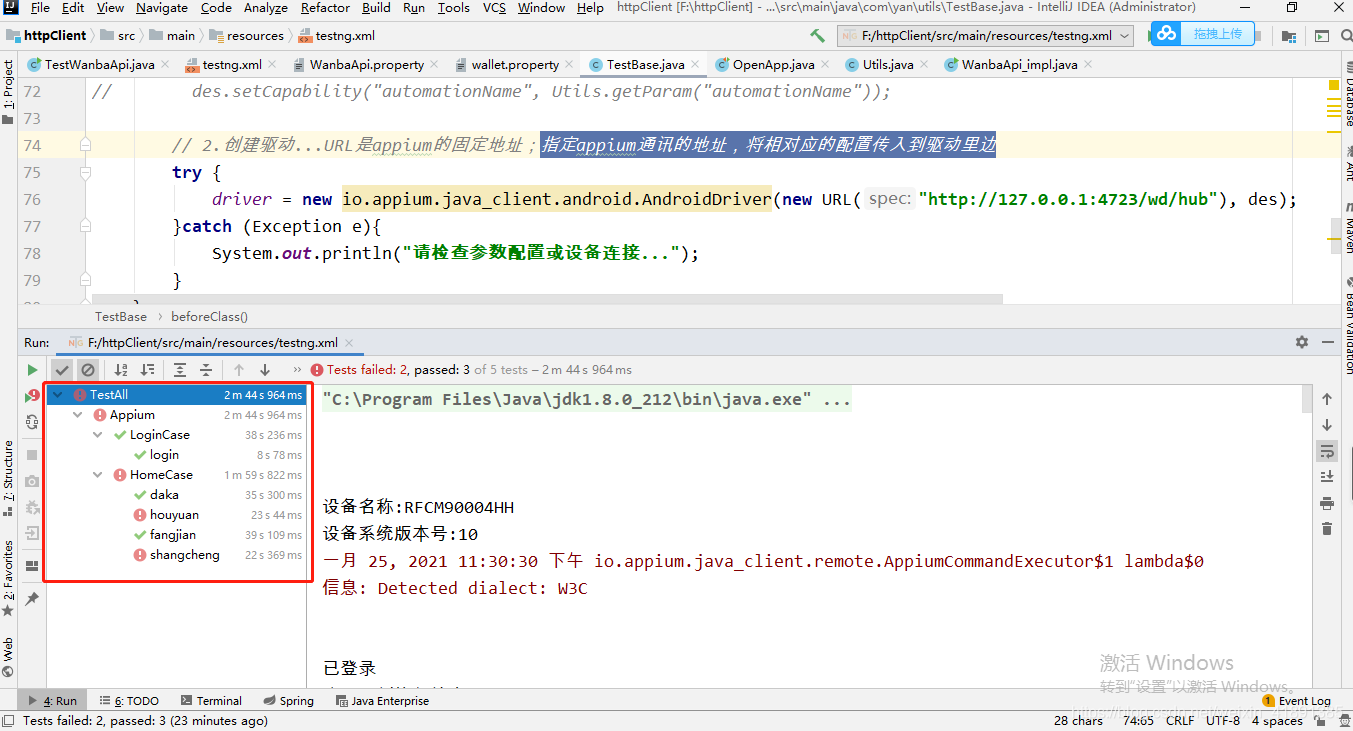Select the failed shangcheng test
The image size is (1353, 731).
(184, 555)
